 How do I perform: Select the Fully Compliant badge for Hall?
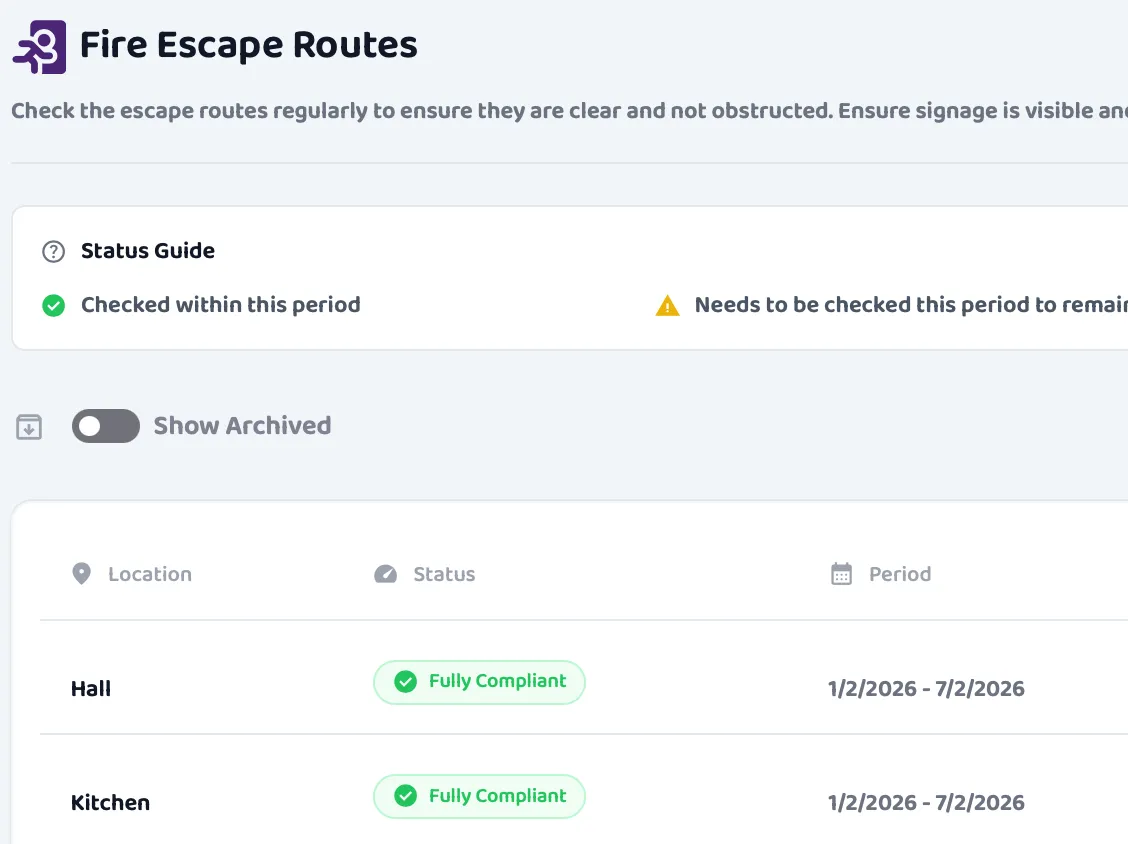coord(479,681)
